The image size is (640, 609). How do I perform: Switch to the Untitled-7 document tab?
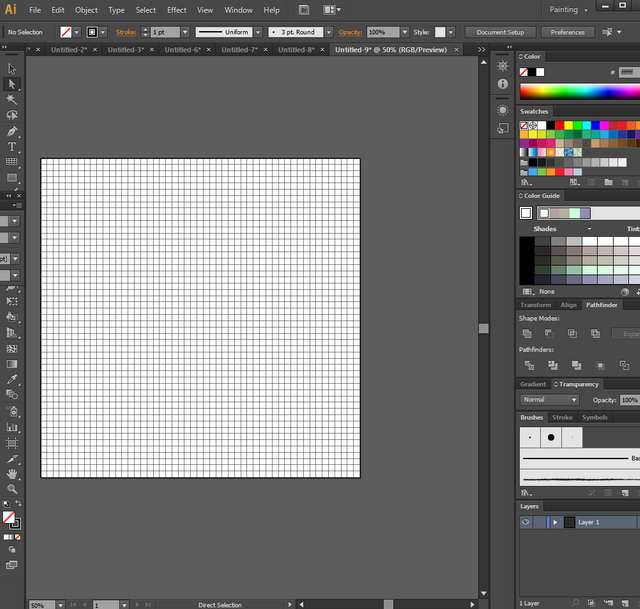[x=240, y=49]
